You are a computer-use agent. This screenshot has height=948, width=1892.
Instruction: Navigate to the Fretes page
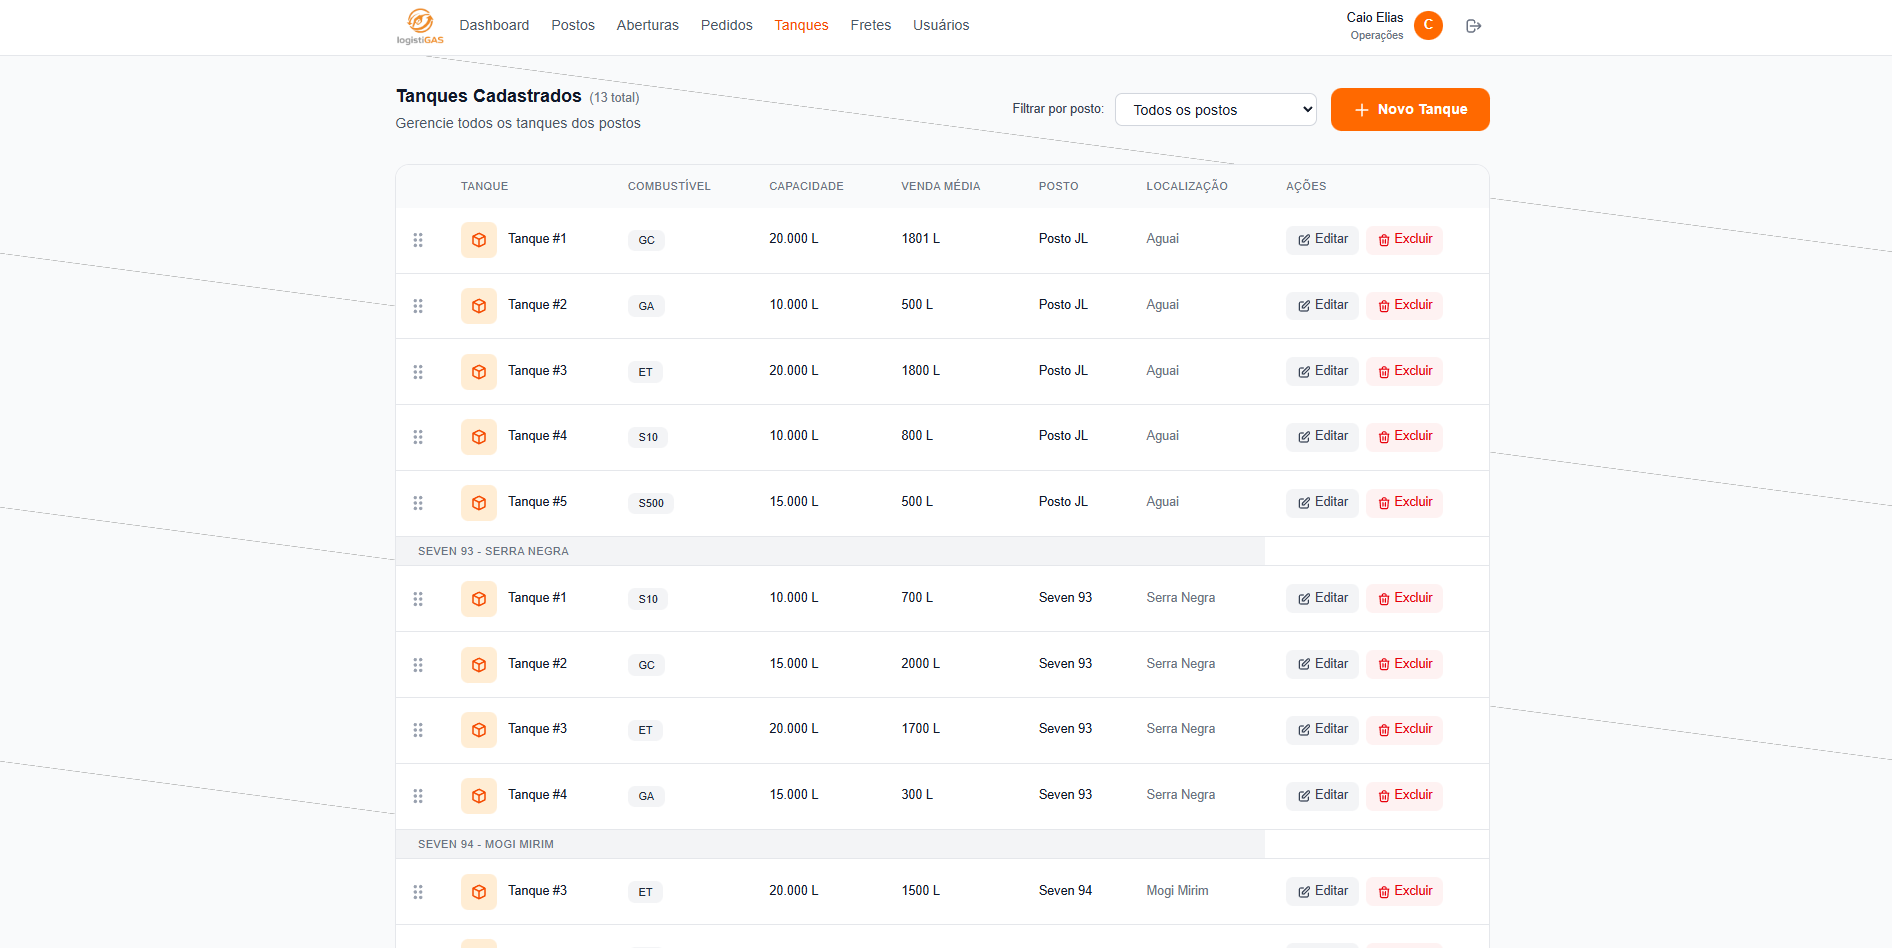(x=870, y=25)
